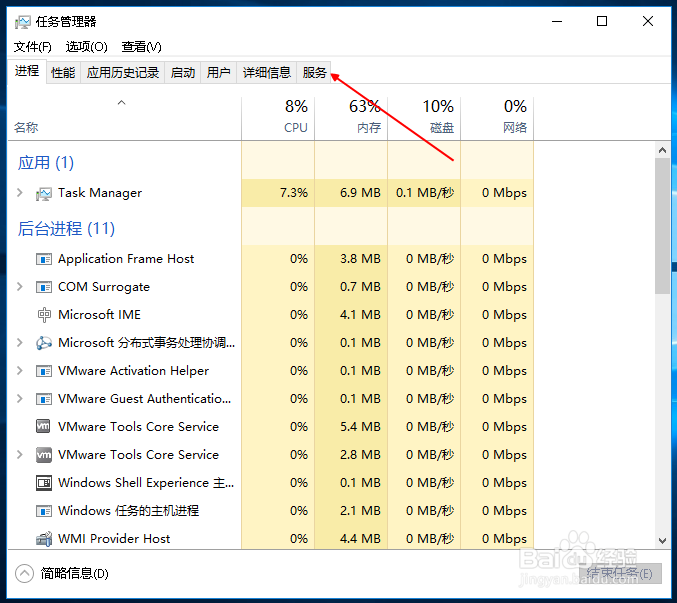Viewport: 677px width, 603px height.
Task: Click the scrollbar down arrow
Action: [662, 540]
